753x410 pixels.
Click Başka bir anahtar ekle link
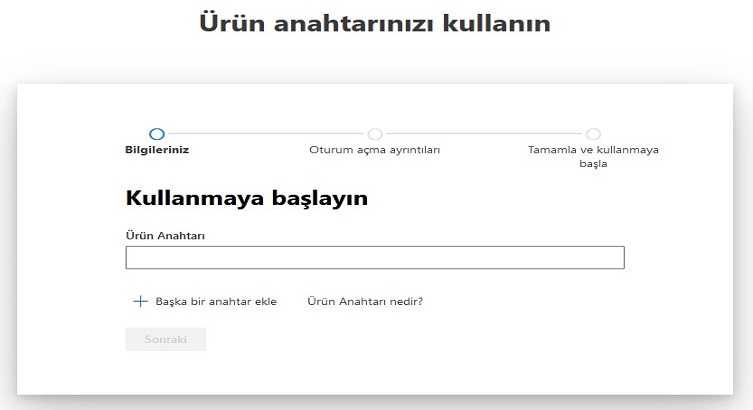[x=216, y=301]
